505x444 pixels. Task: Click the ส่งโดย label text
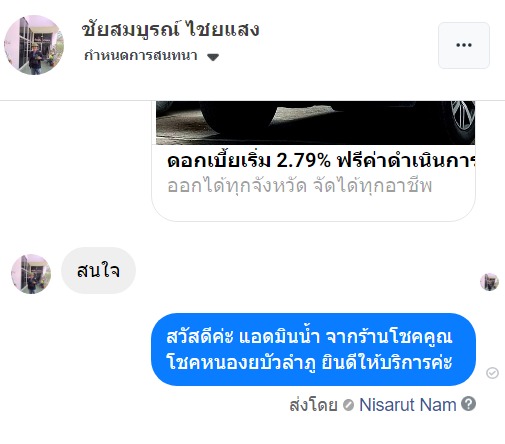[313, 405]
